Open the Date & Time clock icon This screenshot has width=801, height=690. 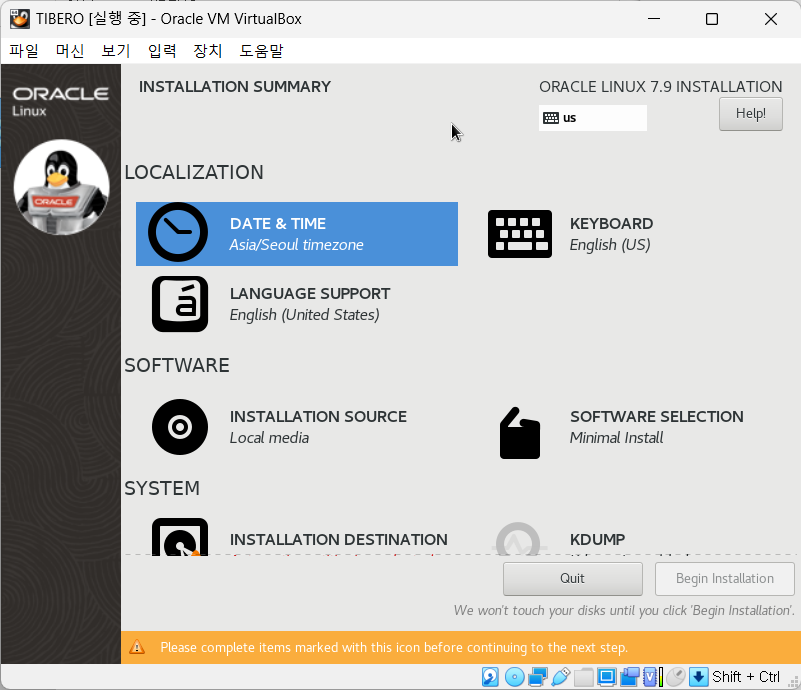pyautogui.click(x=178, y=232)
